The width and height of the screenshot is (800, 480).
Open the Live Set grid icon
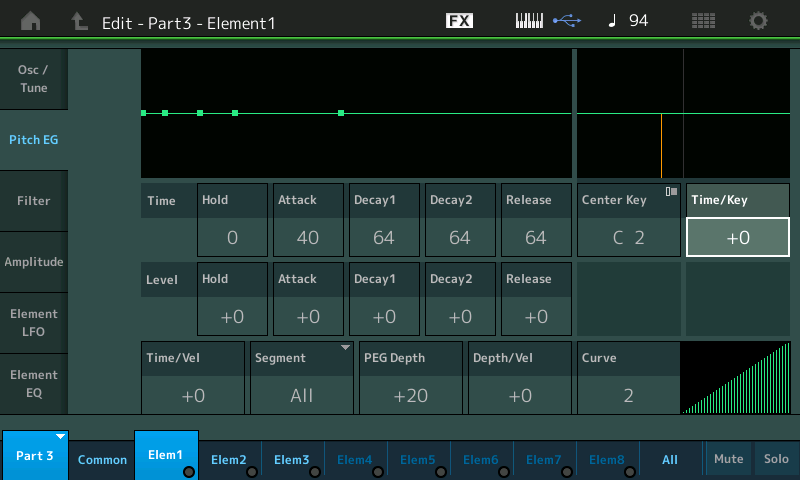coord(703,21)
